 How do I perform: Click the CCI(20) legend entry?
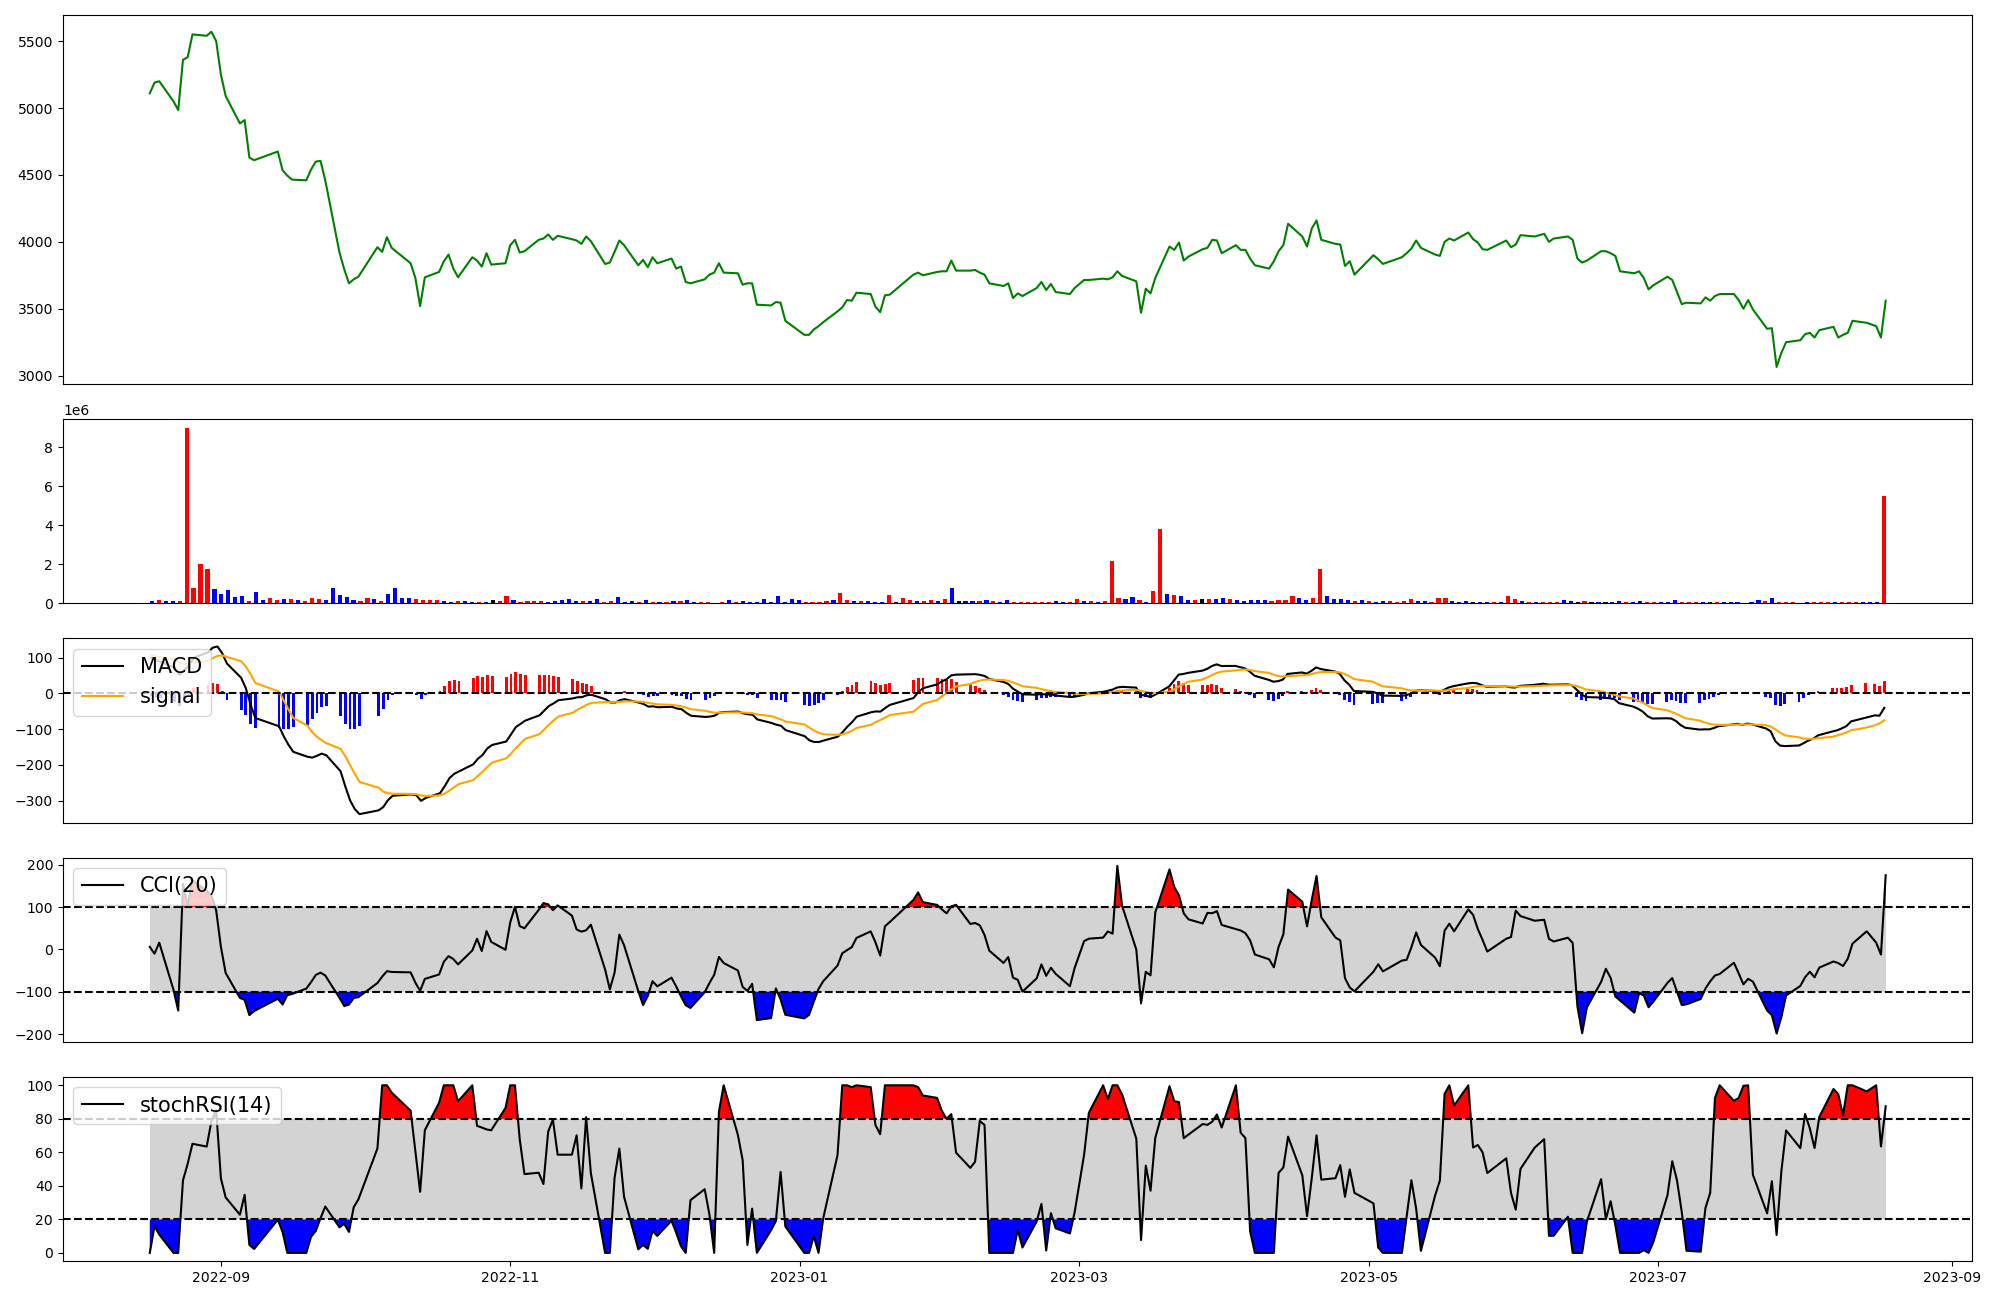pyautogui.click(x=177, y=885)
